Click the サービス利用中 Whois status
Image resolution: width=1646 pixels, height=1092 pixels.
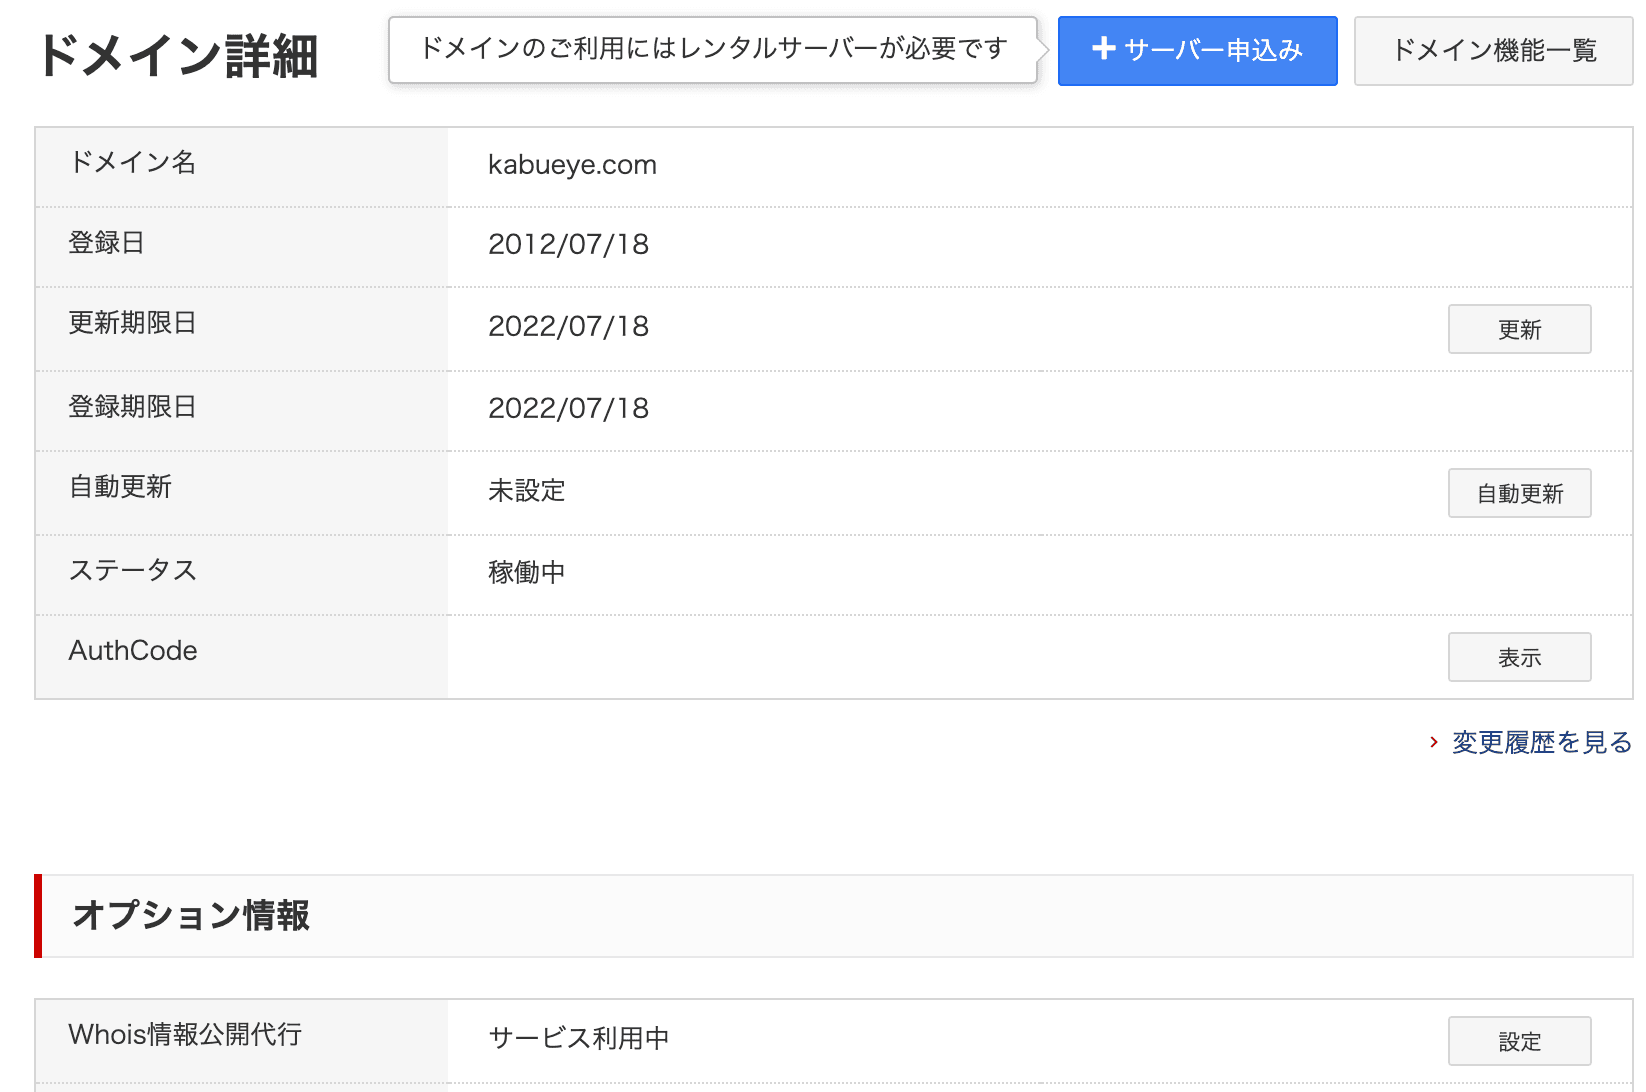coord(578,1039)
